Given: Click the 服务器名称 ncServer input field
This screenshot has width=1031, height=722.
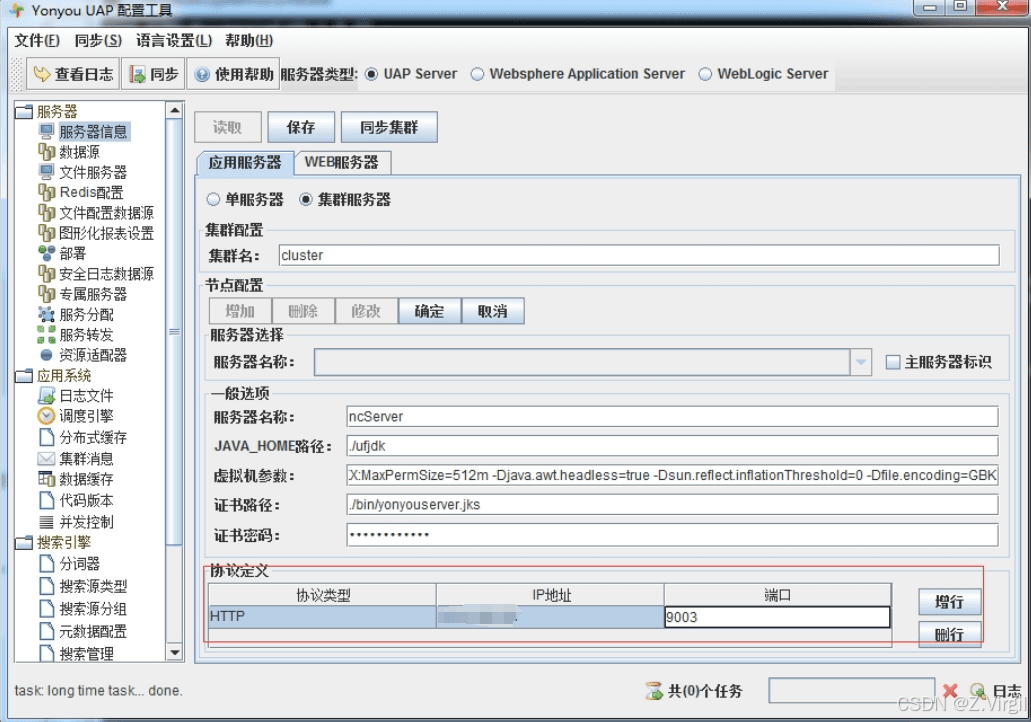Looking at the screenshot, I should pos(672,416).
